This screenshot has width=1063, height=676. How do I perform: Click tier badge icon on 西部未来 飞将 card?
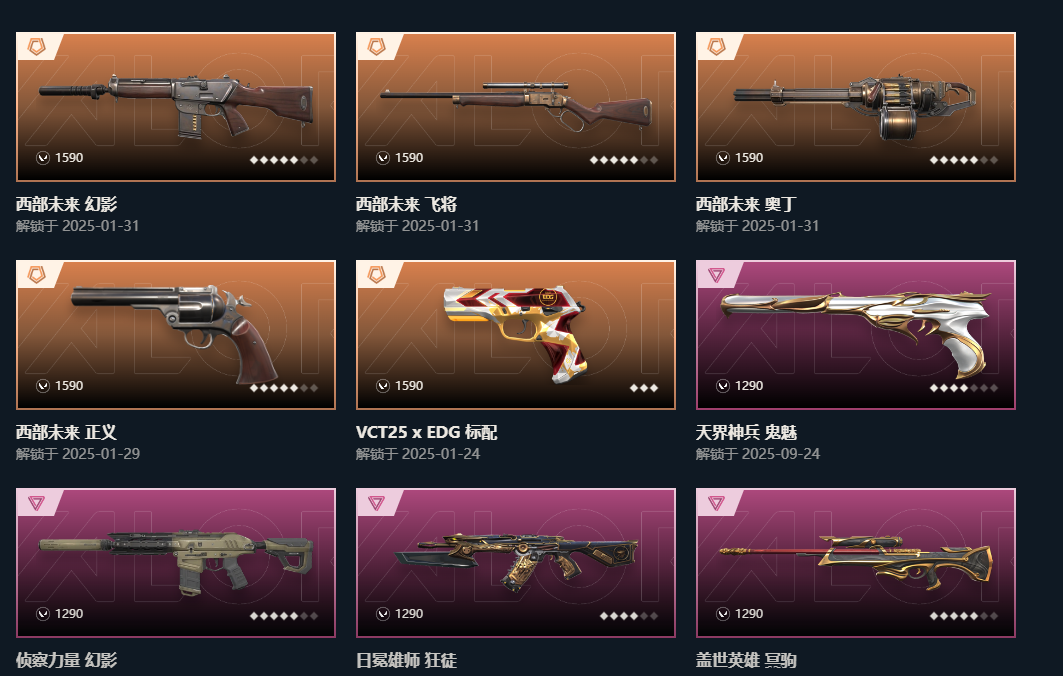(x=376, y=46)
